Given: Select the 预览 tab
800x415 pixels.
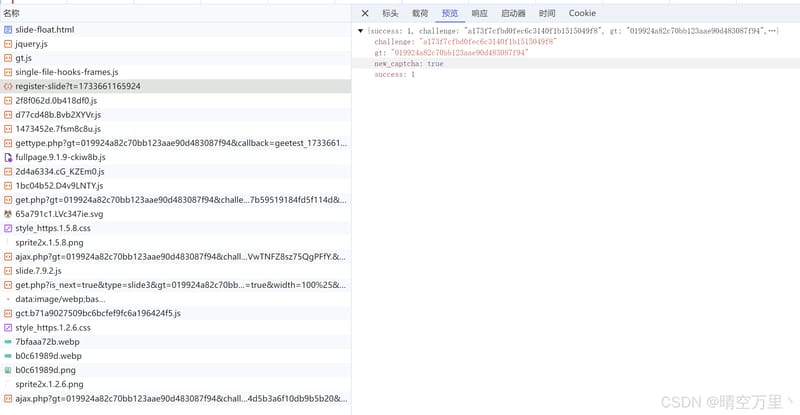Looking at the screenshot, I should tap(449, 13).
